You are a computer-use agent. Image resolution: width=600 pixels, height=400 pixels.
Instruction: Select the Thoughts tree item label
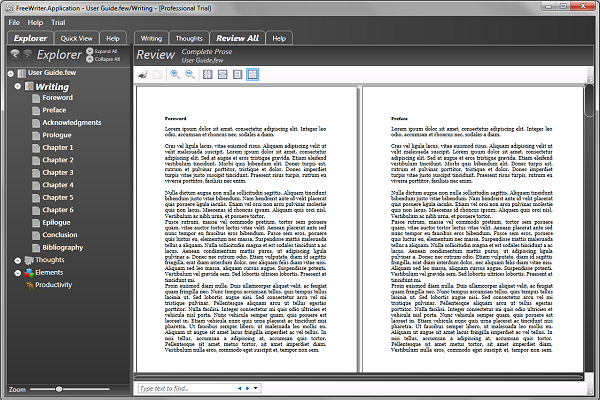(50, 260)
